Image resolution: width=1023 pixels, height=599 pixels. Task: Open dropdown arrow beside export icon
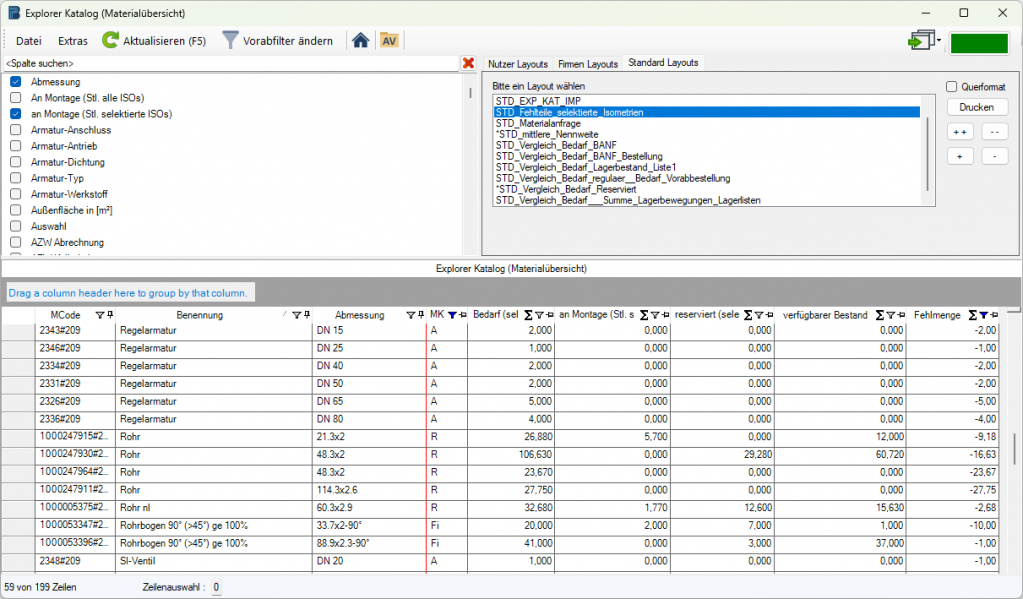click(x=940, y=42)
